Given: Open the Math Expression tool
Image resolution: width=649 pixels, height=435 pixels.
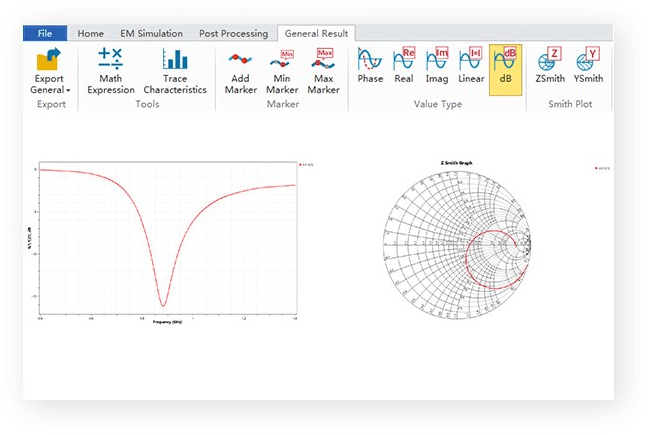Looking at the screenshot, I should (x=111, y=71).
